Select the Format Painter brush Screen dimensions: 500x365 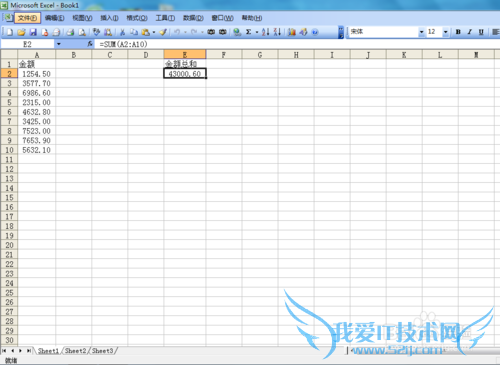pos(163,32)
